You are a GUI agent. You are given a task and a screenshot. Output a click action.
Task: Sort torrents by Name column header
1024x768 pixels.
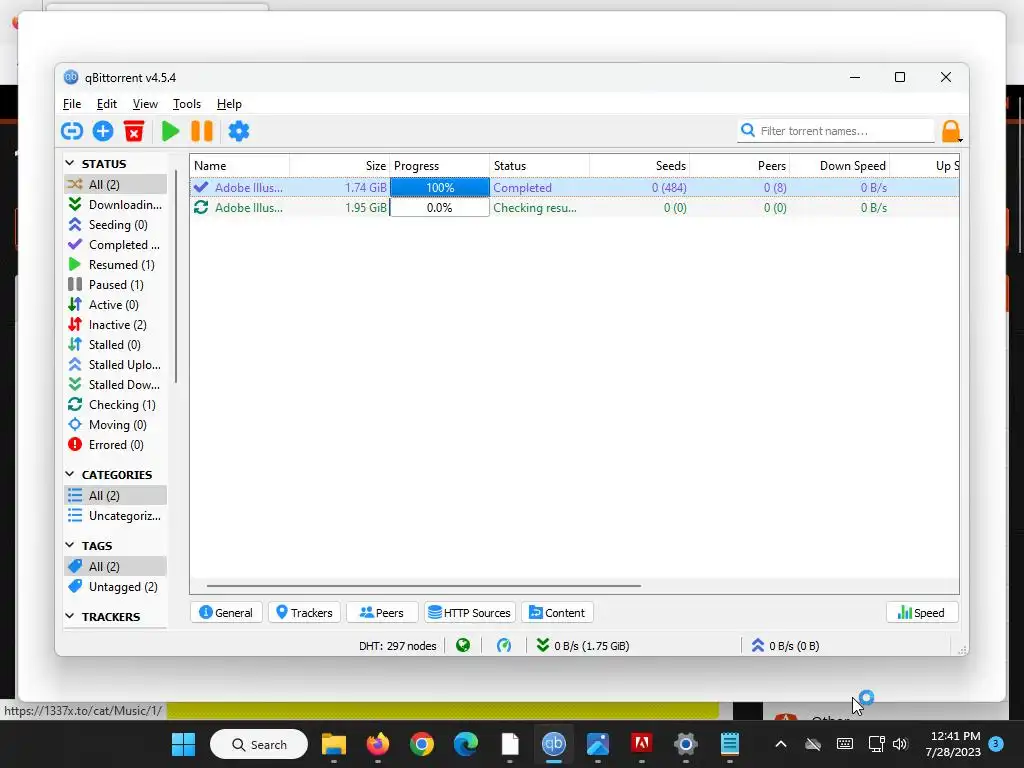[240, 166]
